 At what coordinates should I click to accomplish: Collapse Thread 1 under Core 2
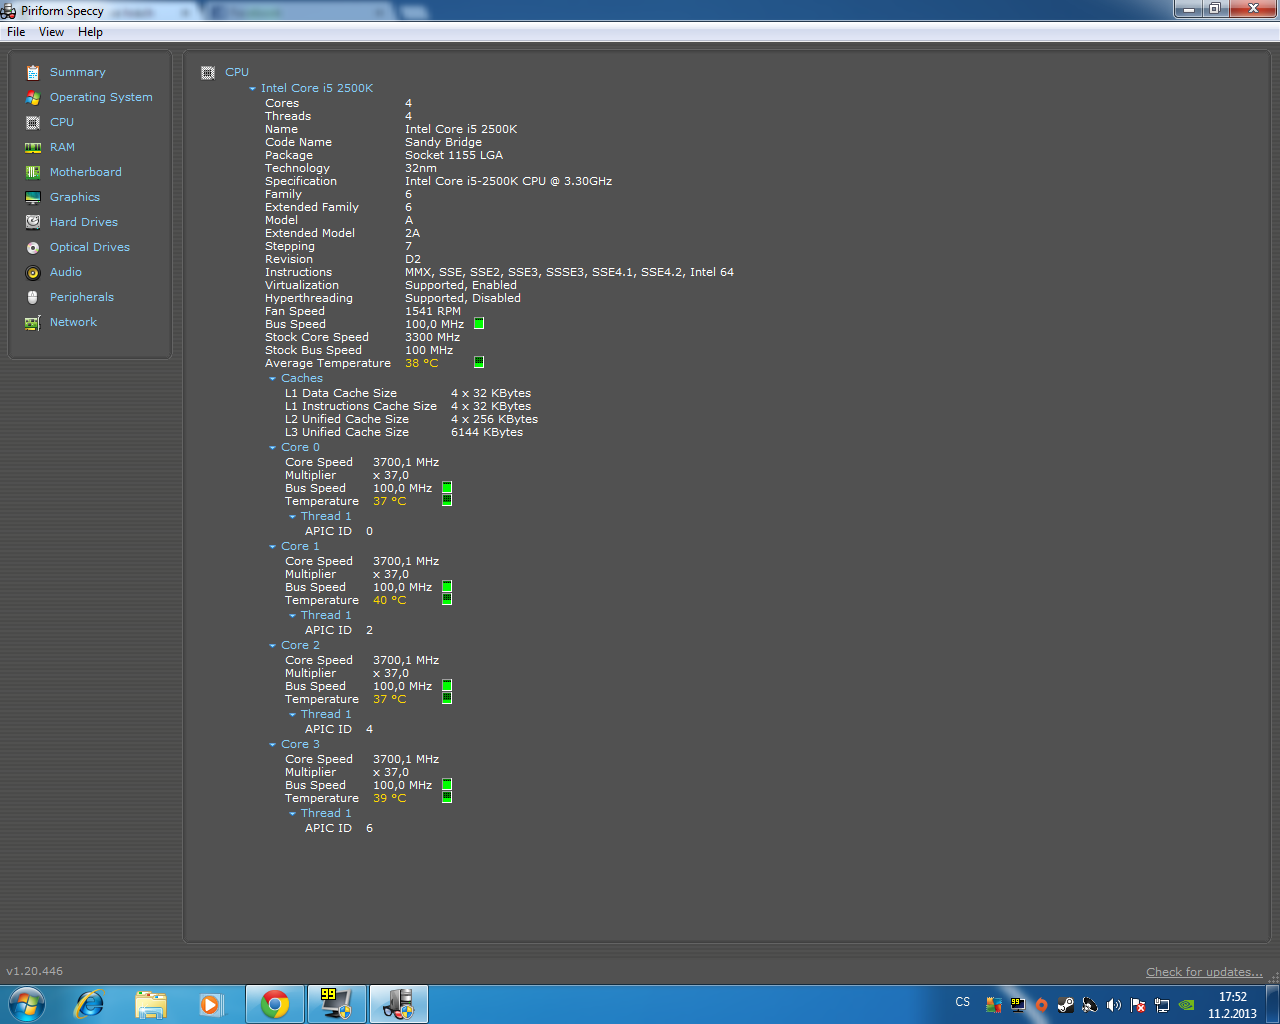point(292,715)
